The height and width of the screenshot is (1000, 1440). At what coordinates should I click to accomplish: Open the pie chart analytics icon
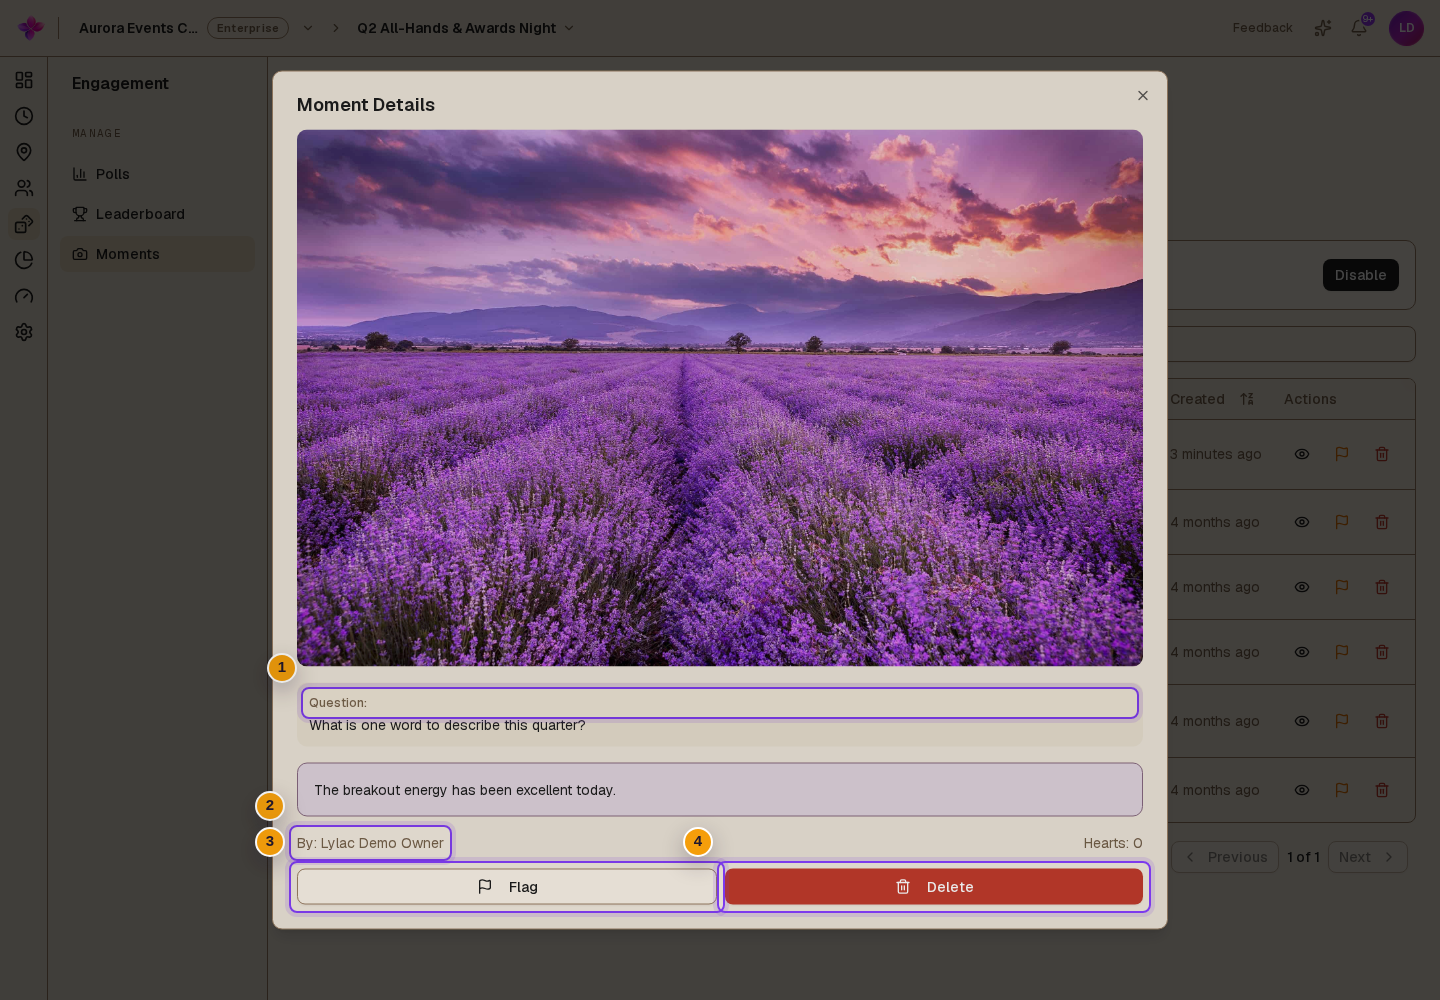(24, 260)
